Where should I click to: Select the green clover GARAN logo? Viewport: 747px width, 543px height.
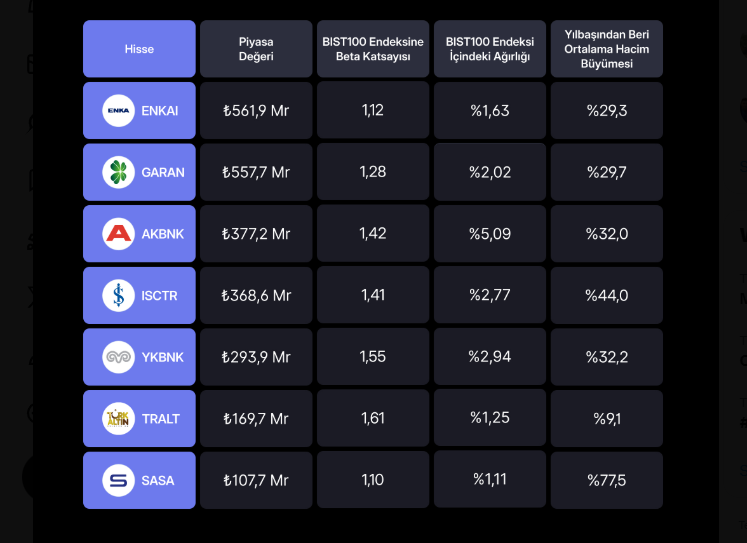(x=118, y=172)
